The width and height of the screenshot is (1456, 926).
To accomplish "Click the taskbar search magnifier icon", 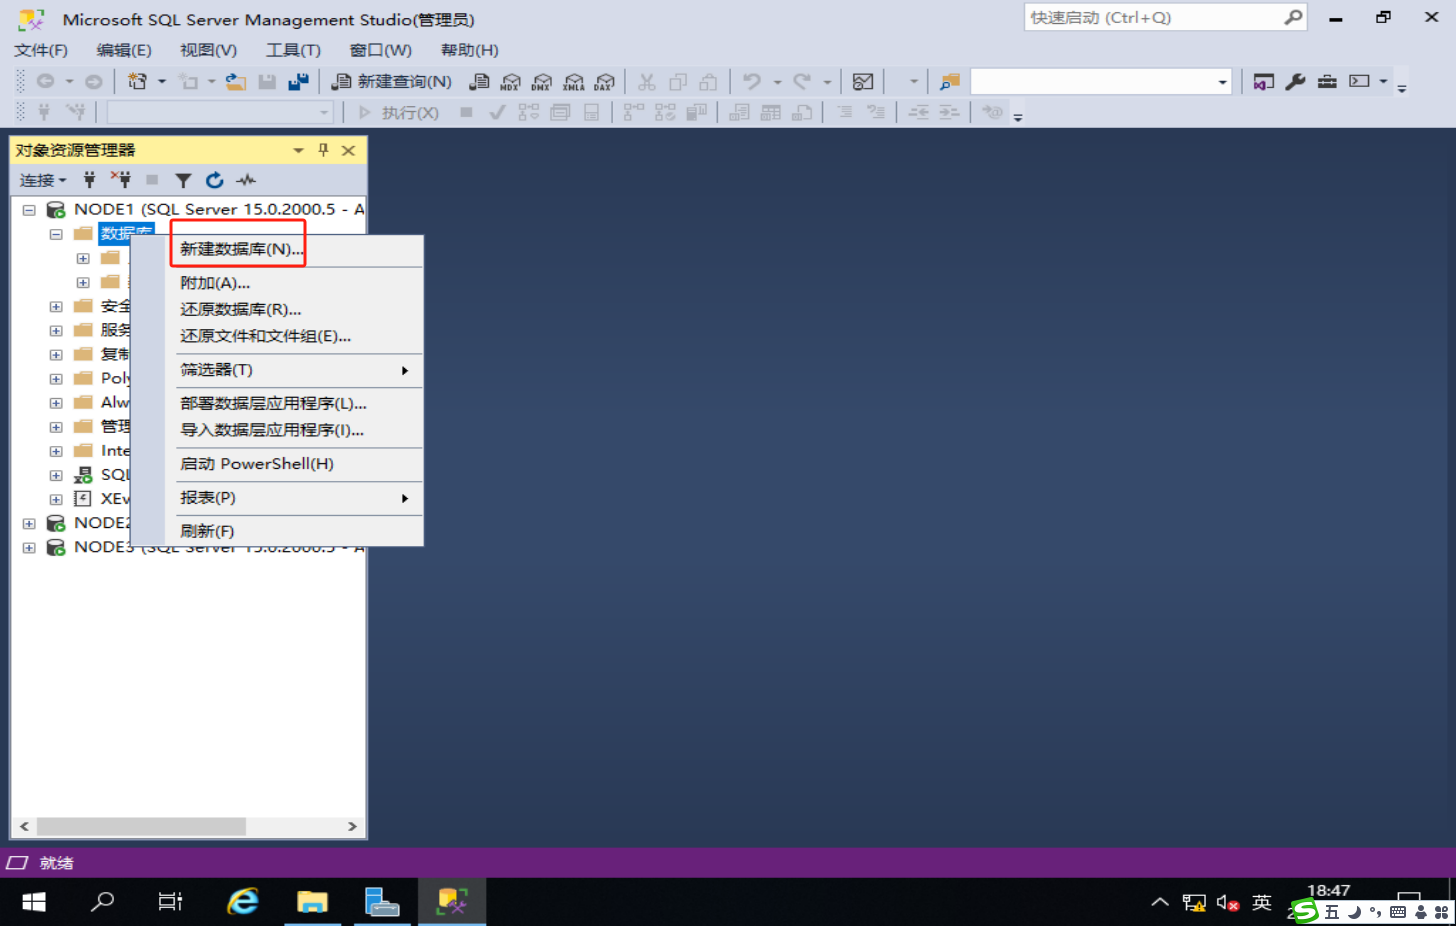I will 102,902.
